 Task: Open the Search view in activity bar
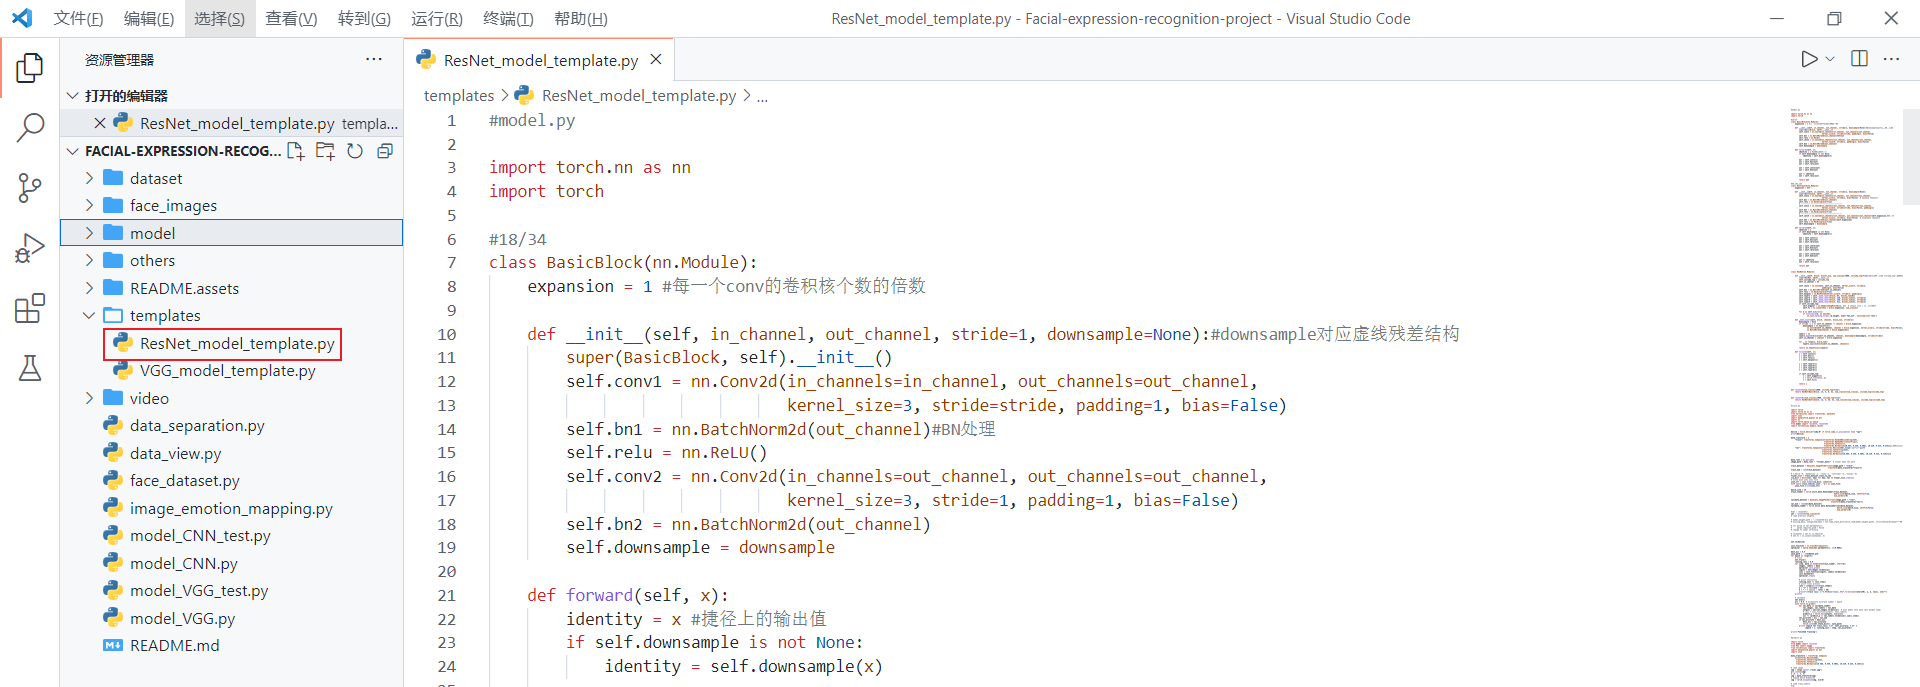(x=30, y=127)
